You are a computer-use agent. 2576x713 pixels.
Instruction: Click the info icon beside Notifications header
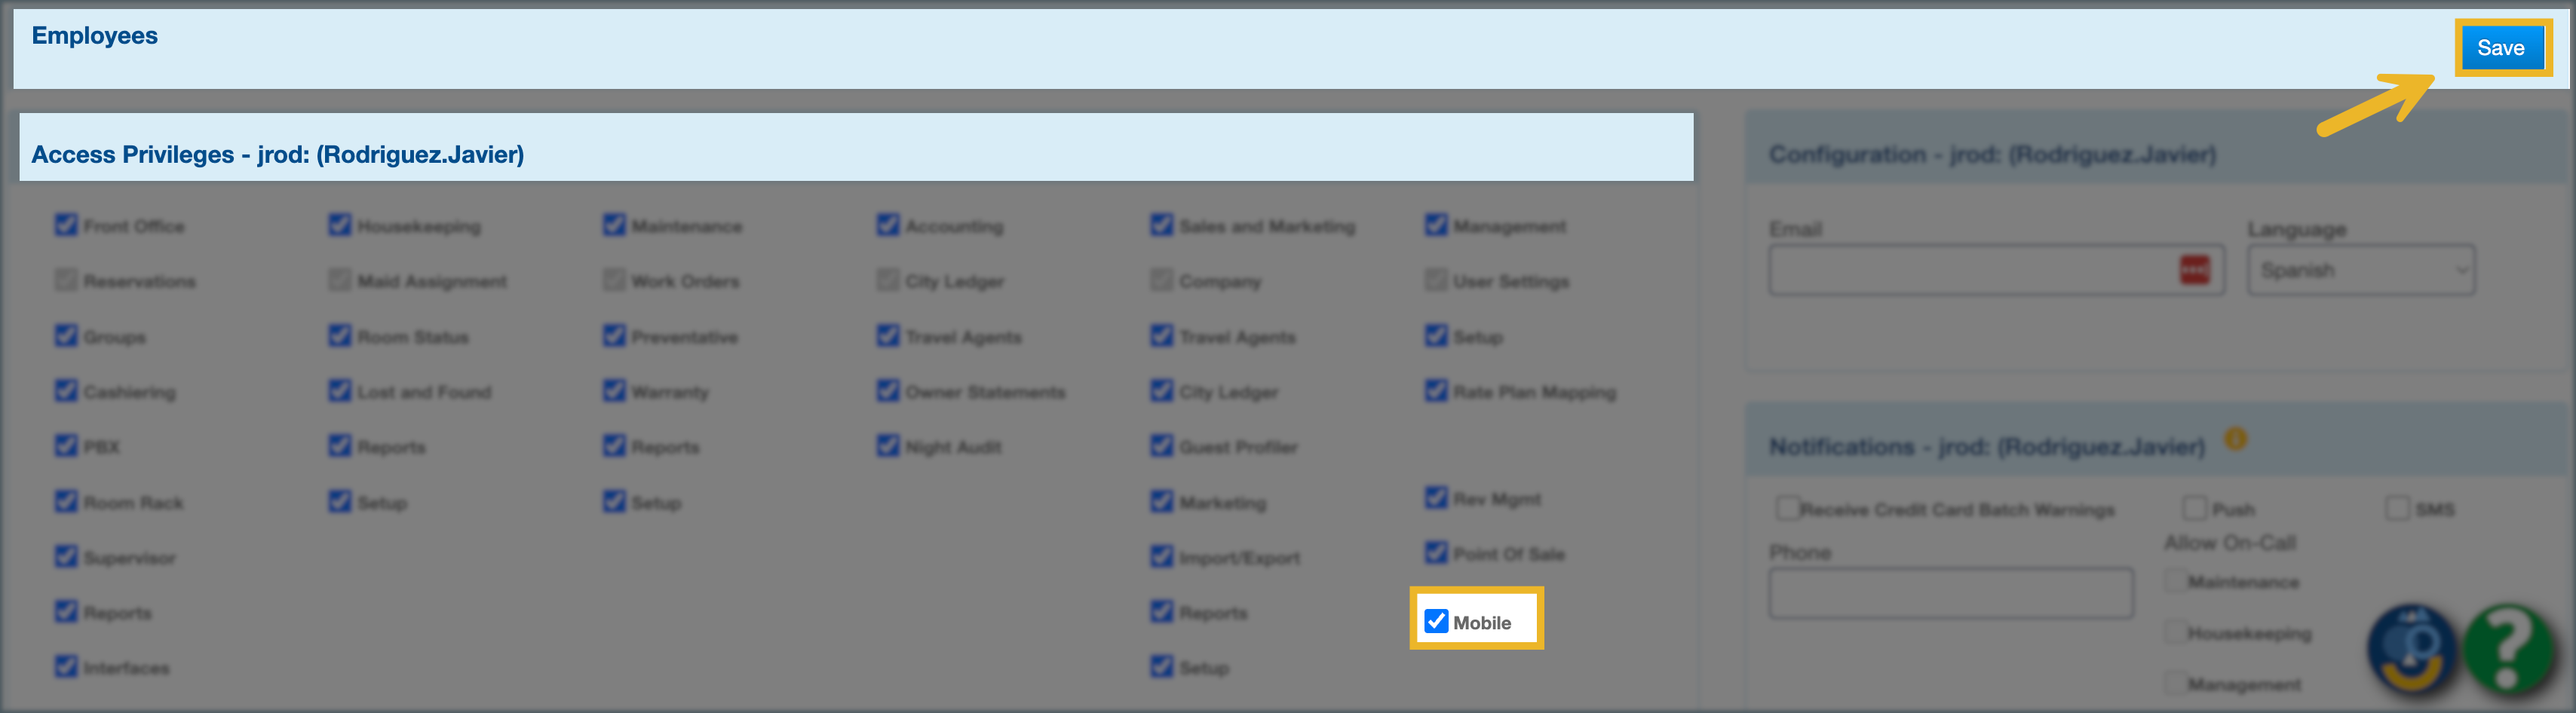2235,439
